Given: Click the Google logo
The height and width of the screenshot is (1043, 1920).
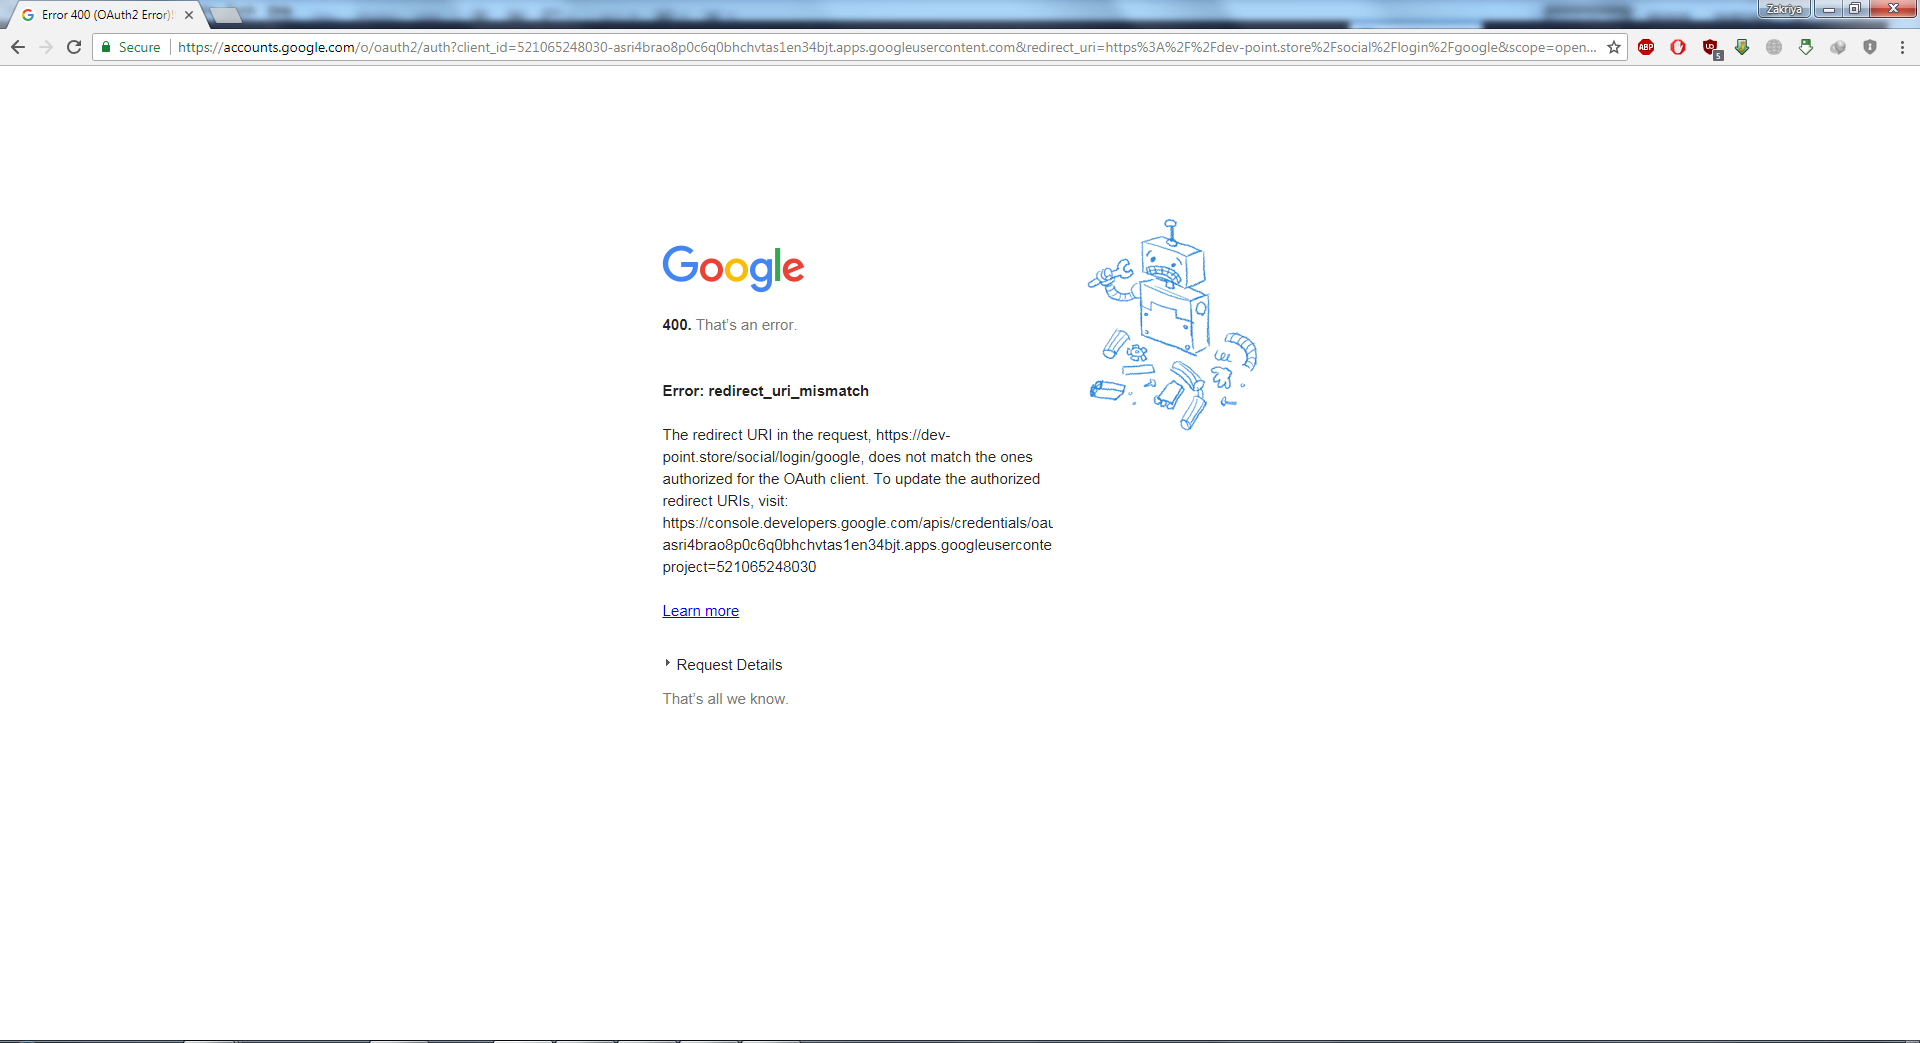Looking at the screenshot, I should point(733,268).
